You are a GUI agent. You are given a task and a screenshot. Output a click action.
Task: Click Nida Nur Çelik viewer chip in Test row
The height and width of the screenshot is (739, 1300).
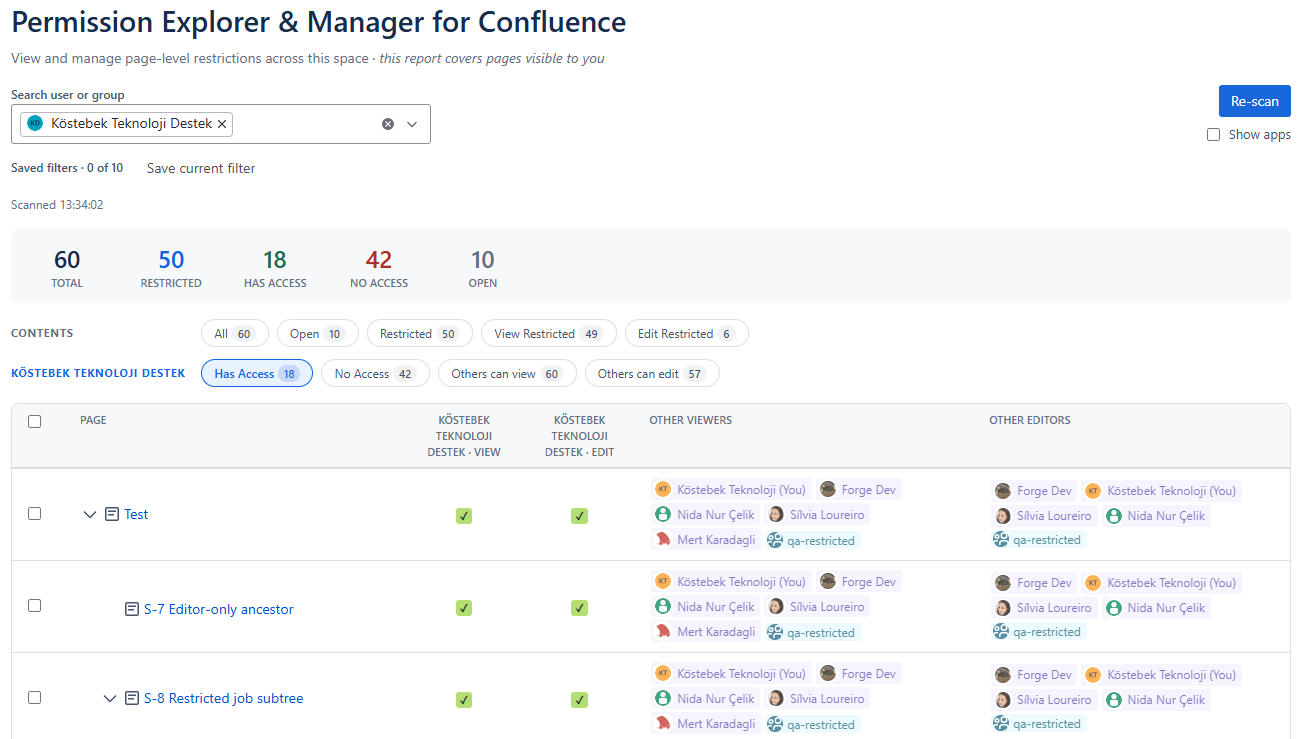click(706, 514)
